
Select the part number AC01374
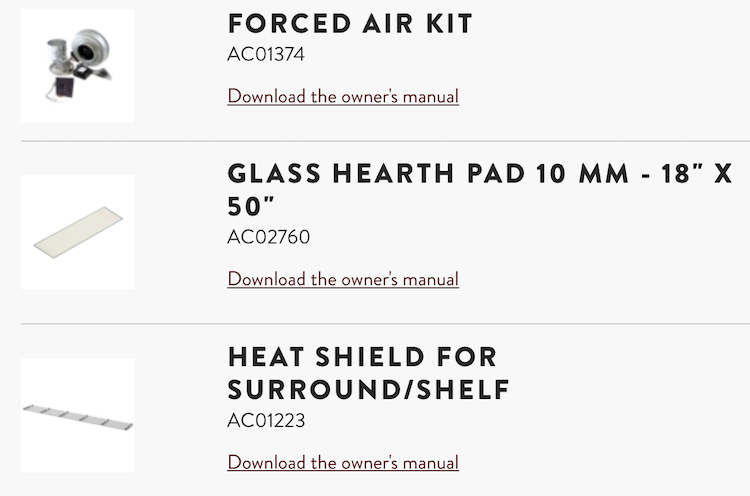point(266,54)
